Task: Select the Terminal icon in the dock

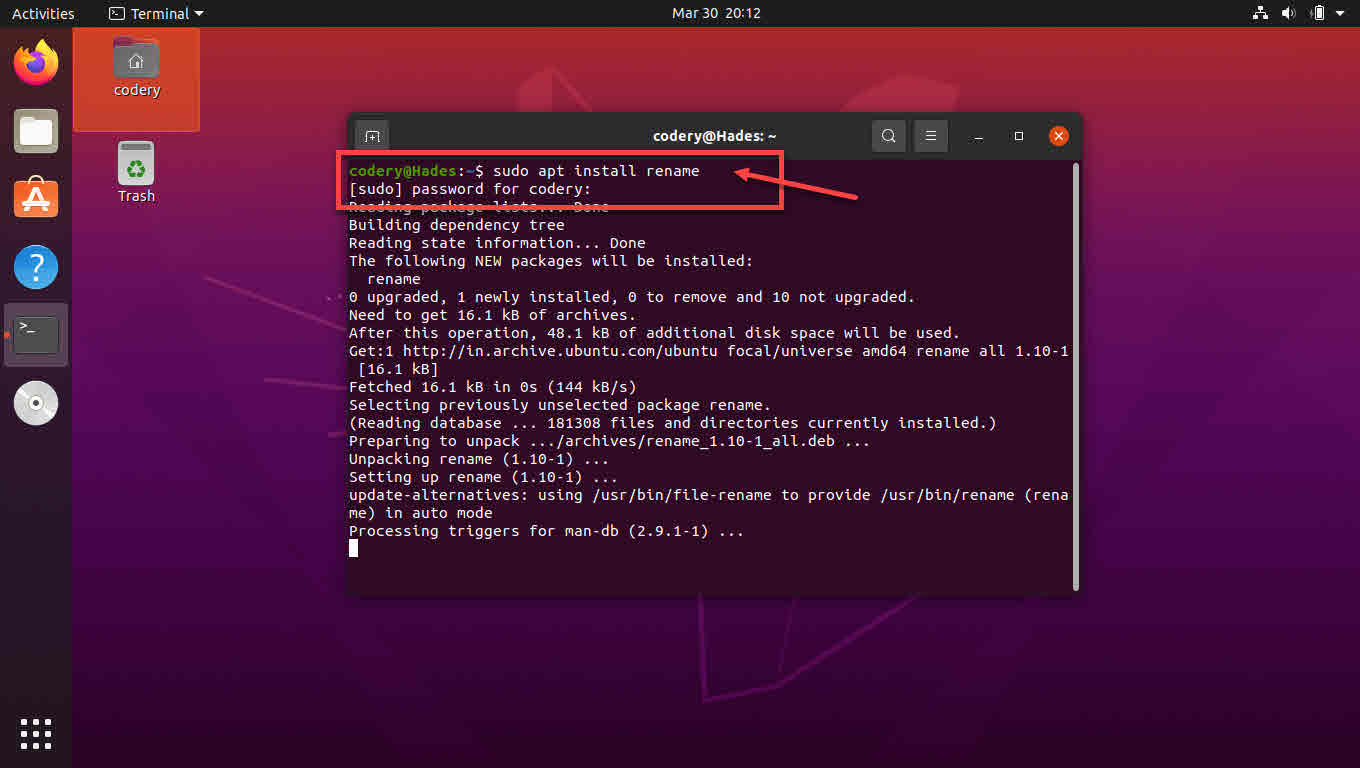Action: click(x=35, y=334)
